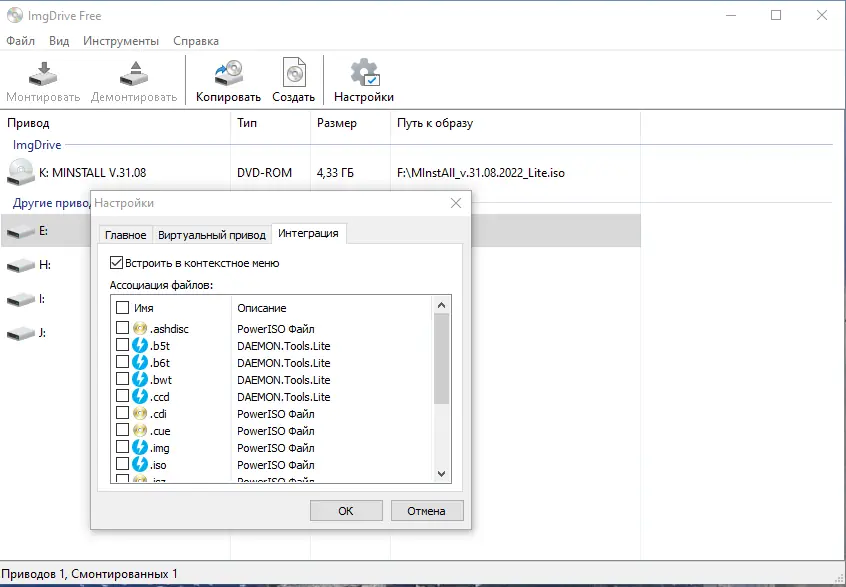
Task: Toggle the Имя select-all checkbox
Action: click(122, 308)
